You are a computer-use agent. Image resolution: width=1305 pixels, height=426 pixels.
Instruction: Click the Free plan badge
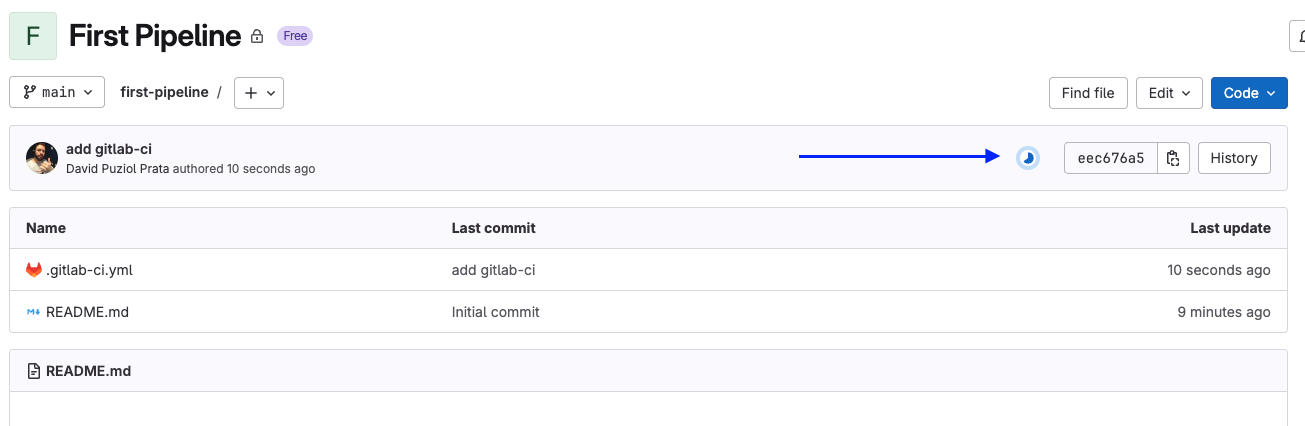click(295, 36)
